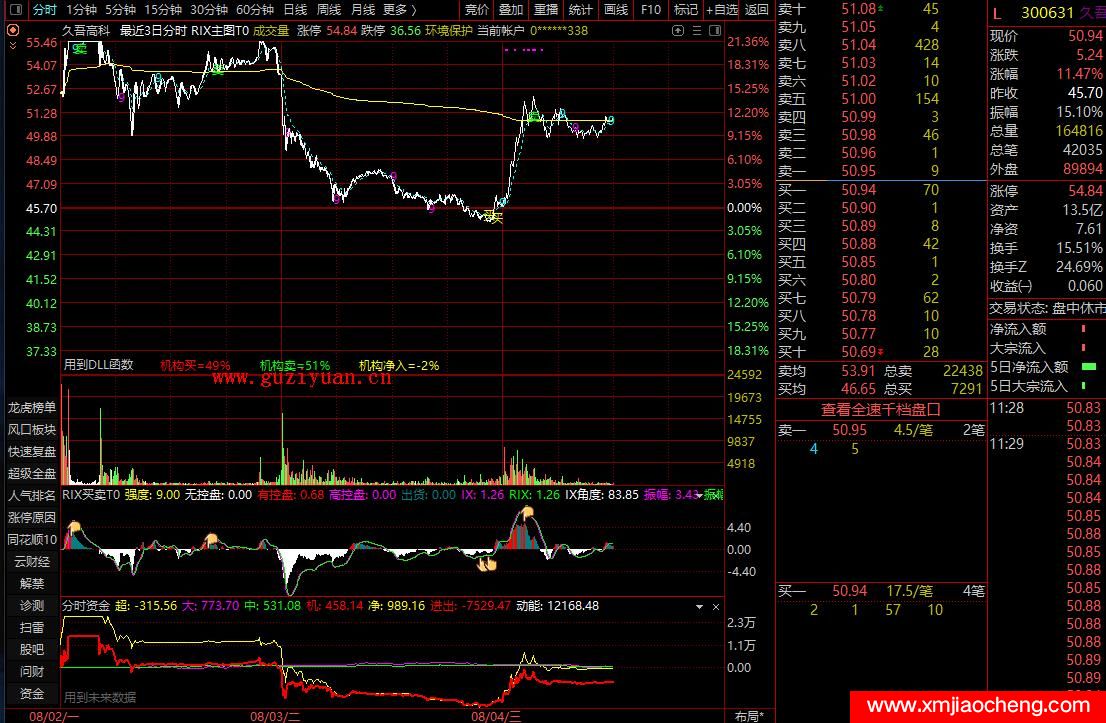Click the 查看全速千档盘口 link
Viewport: 1106px width, 723px height.
tap(881, 409)
